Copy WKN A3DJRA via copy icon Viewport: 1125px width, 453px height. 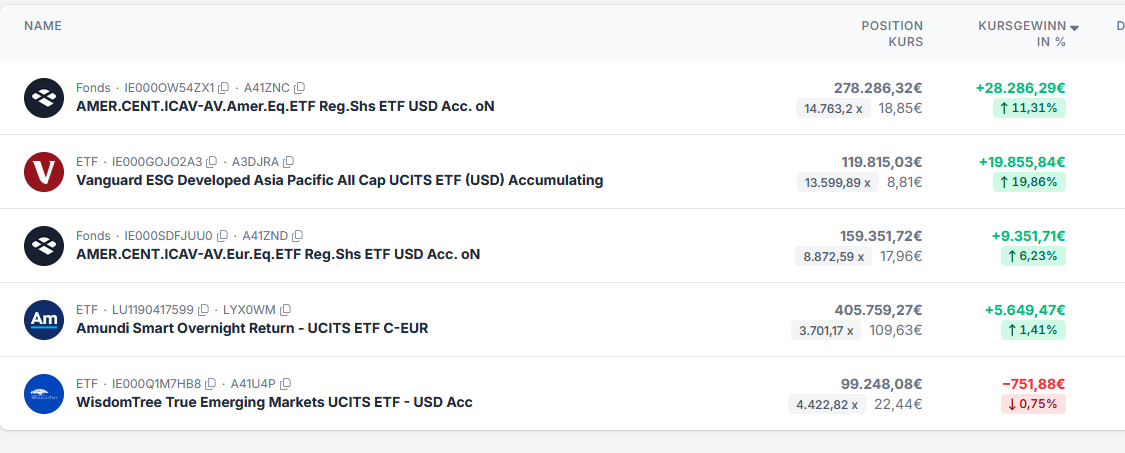(288, 162)
